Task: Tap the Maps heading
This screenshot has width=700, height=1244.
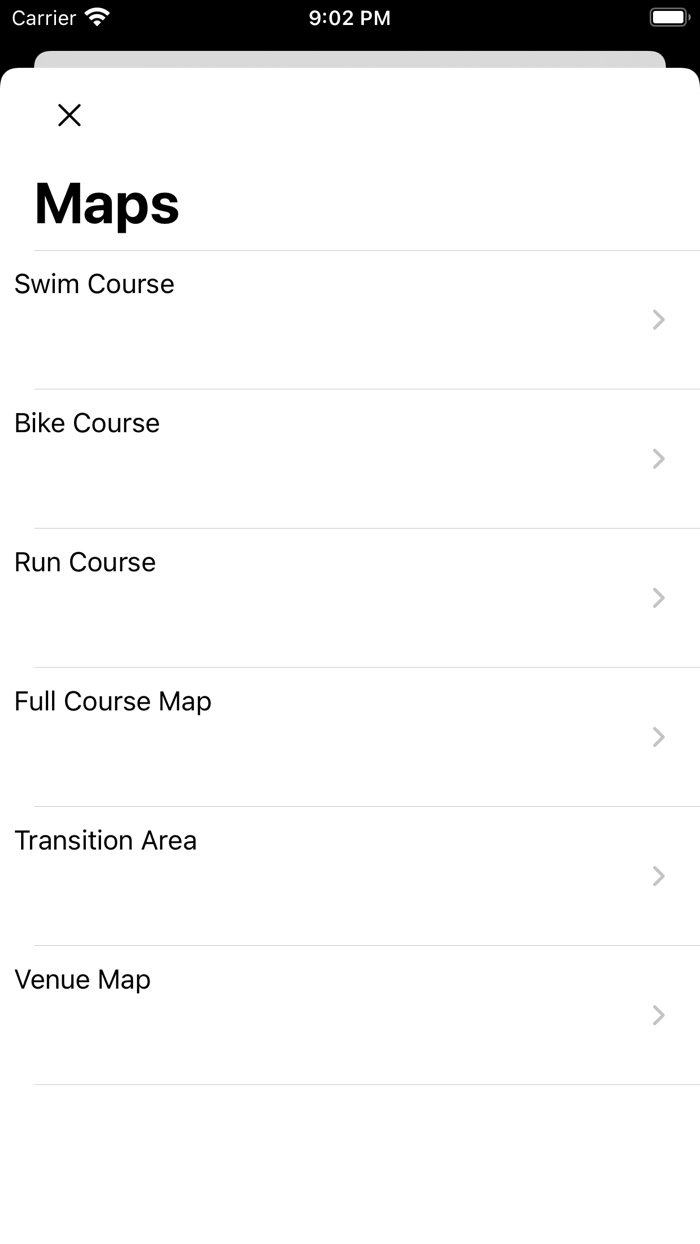Action: [x=106, y=203]
